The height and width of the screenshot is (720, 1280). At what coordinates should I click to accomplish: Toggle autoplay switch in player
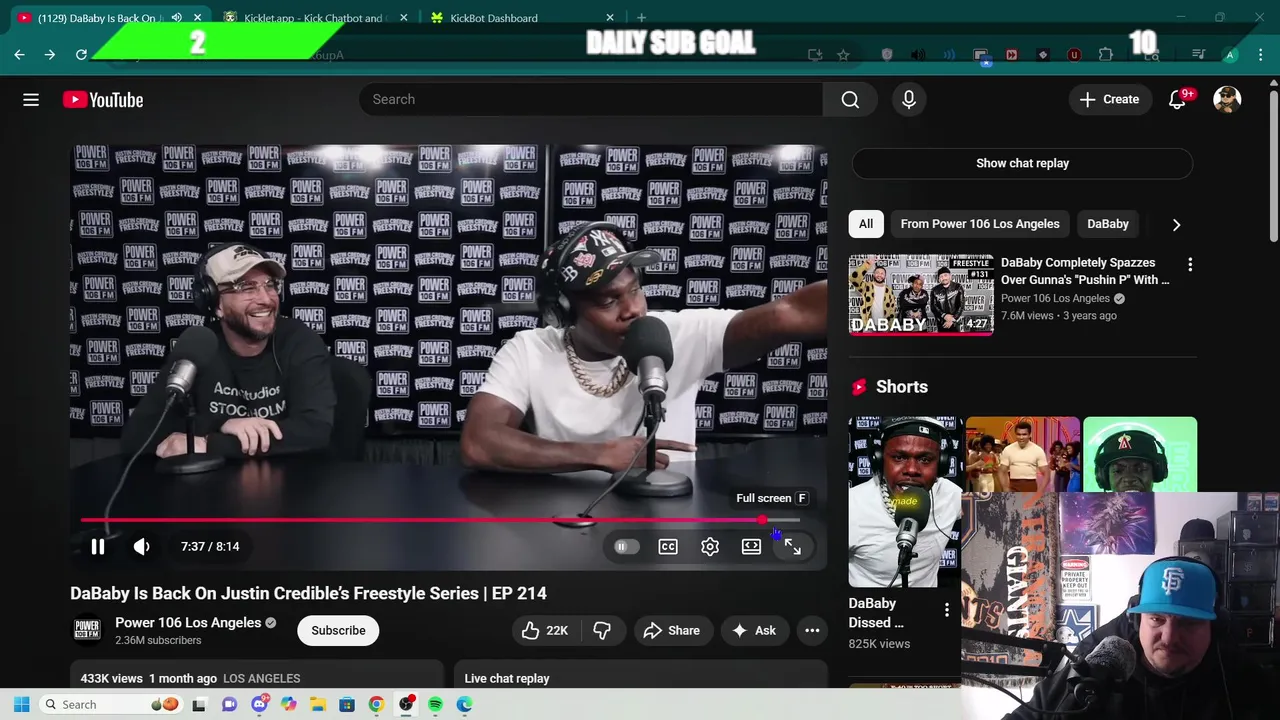point(625,547)
